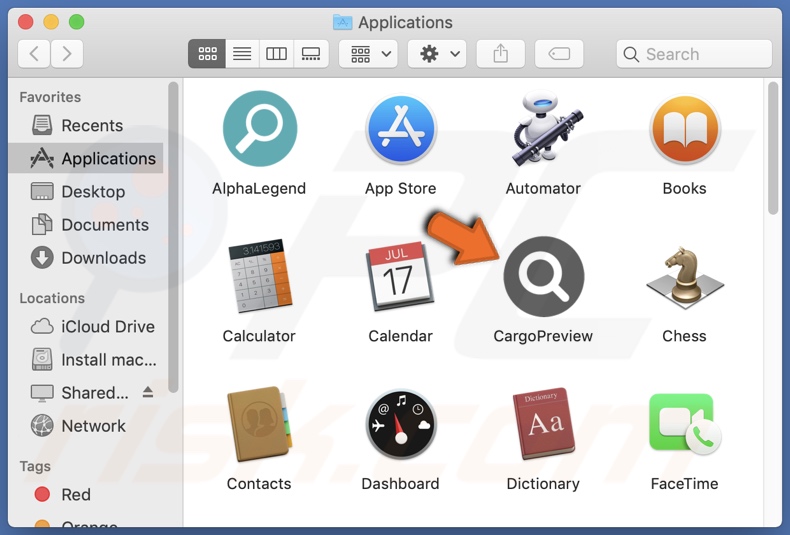Open the gear action menu
Viewport: 790px width, 535px height.
(437, 53)
